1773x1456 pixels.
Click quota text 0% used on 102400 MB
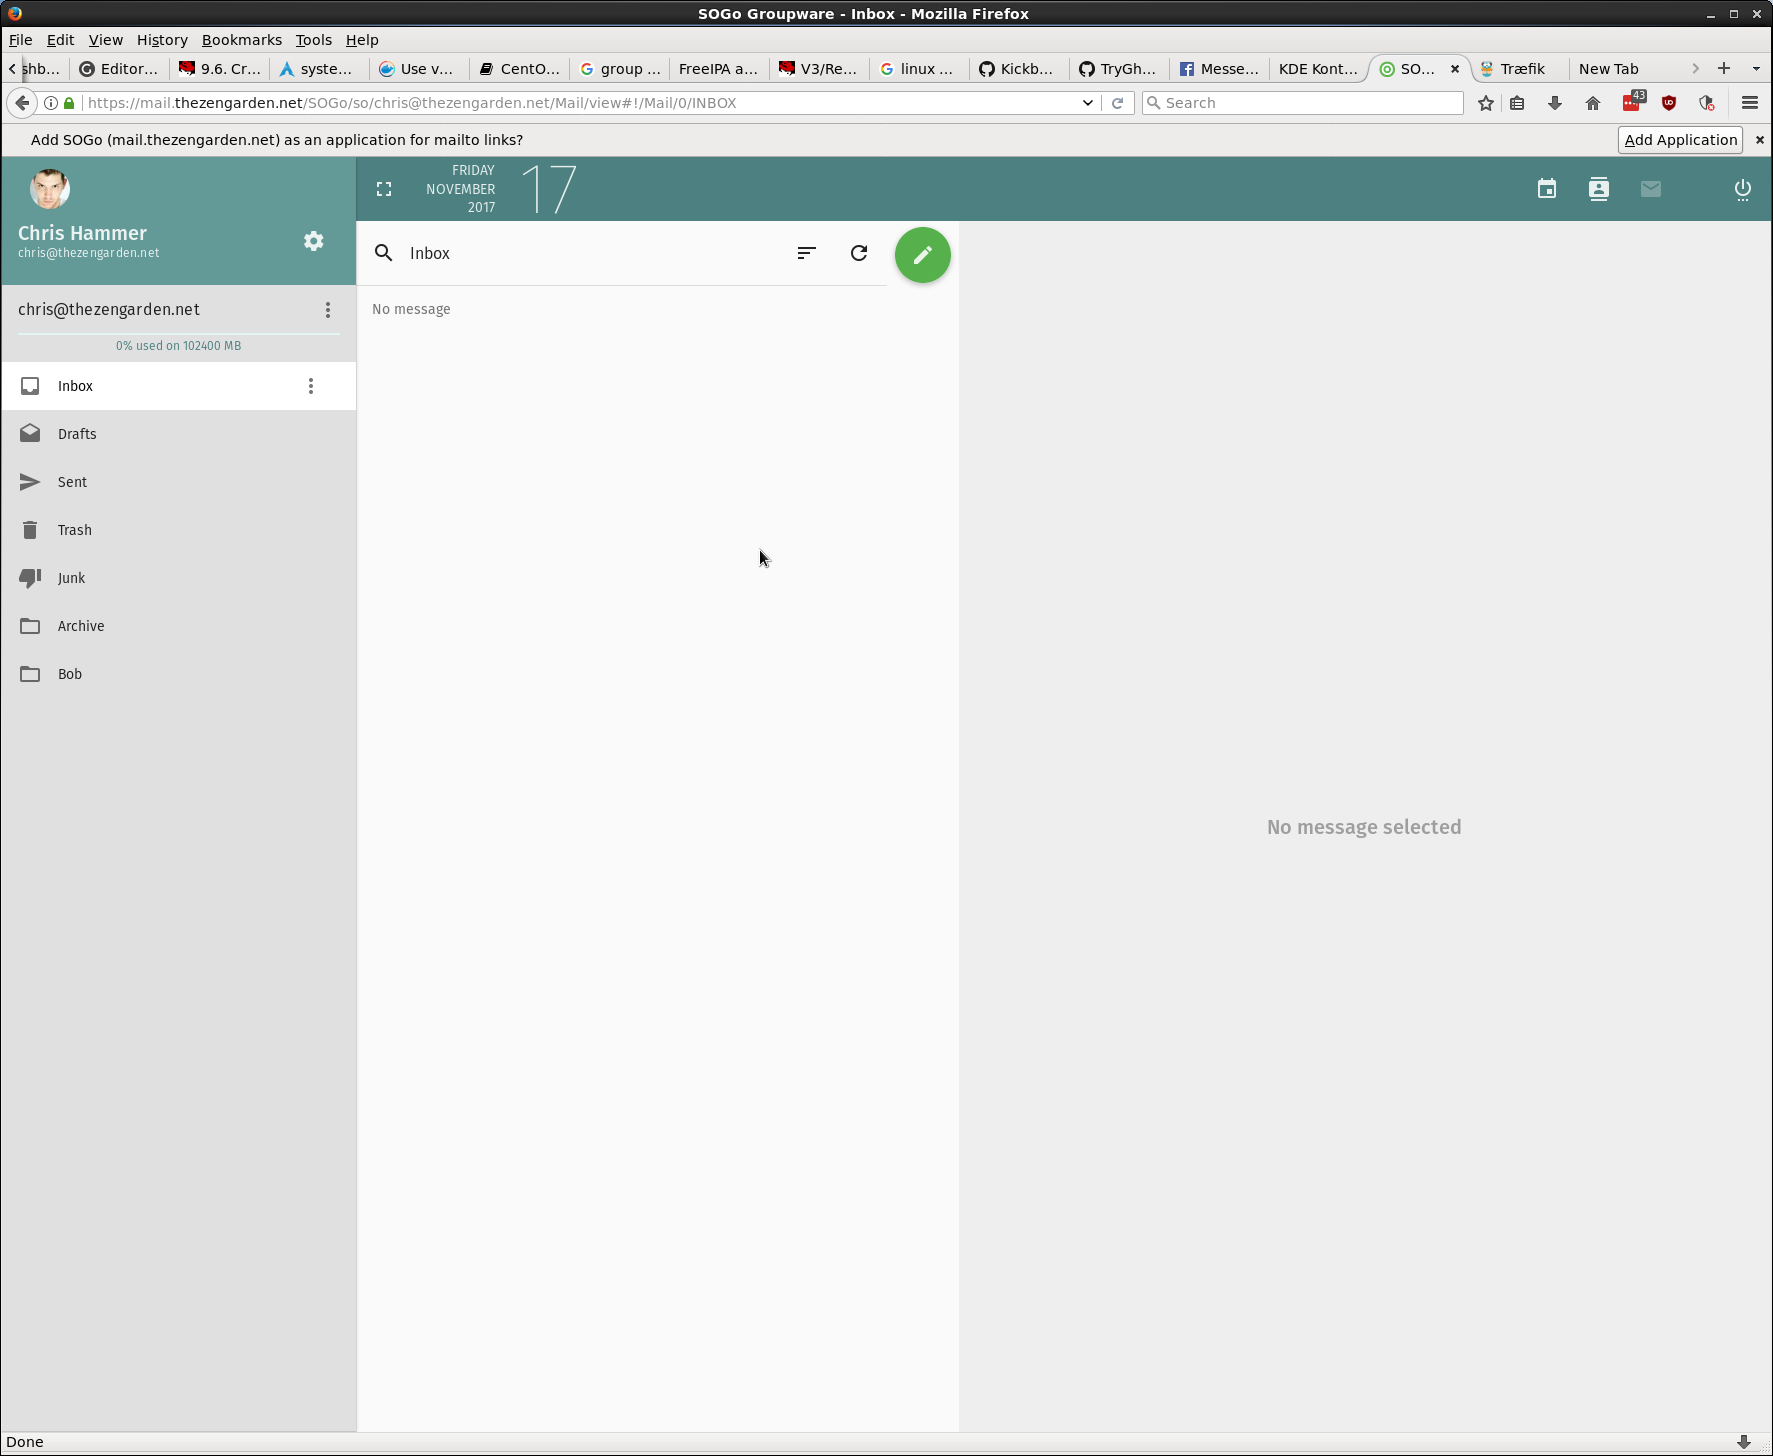pyautogui.click(x=178, y=346)
